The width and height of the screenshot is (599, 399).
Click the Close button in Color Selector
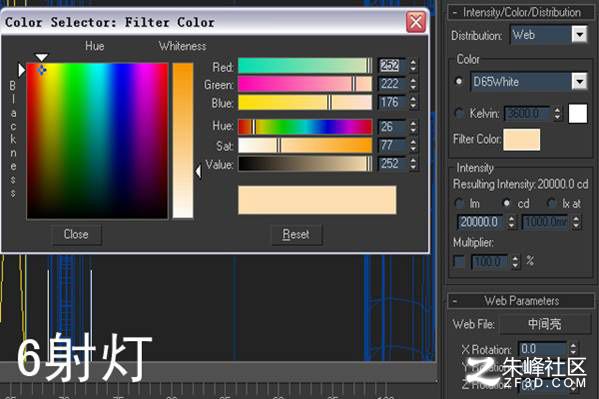coord(76,234)
